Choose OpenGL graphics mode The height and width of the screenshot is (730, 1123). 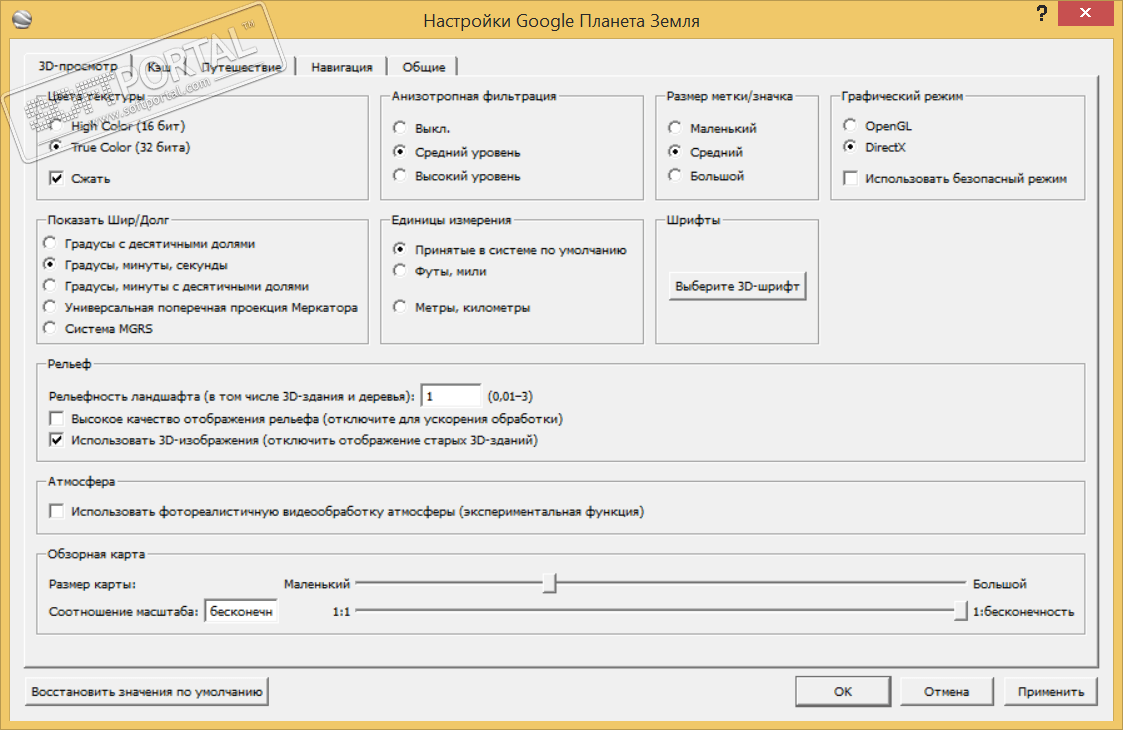(878, 126)
